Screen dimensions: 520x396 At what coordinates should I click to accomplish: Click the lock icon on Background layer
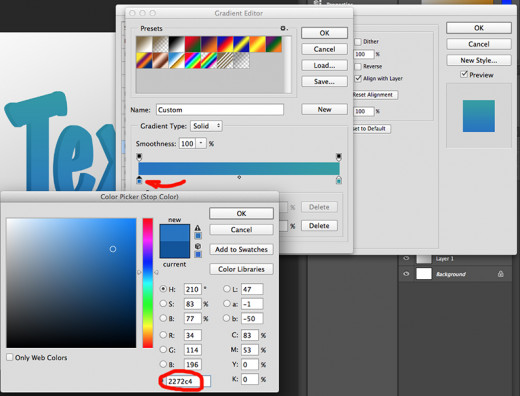tap(501, 274)
